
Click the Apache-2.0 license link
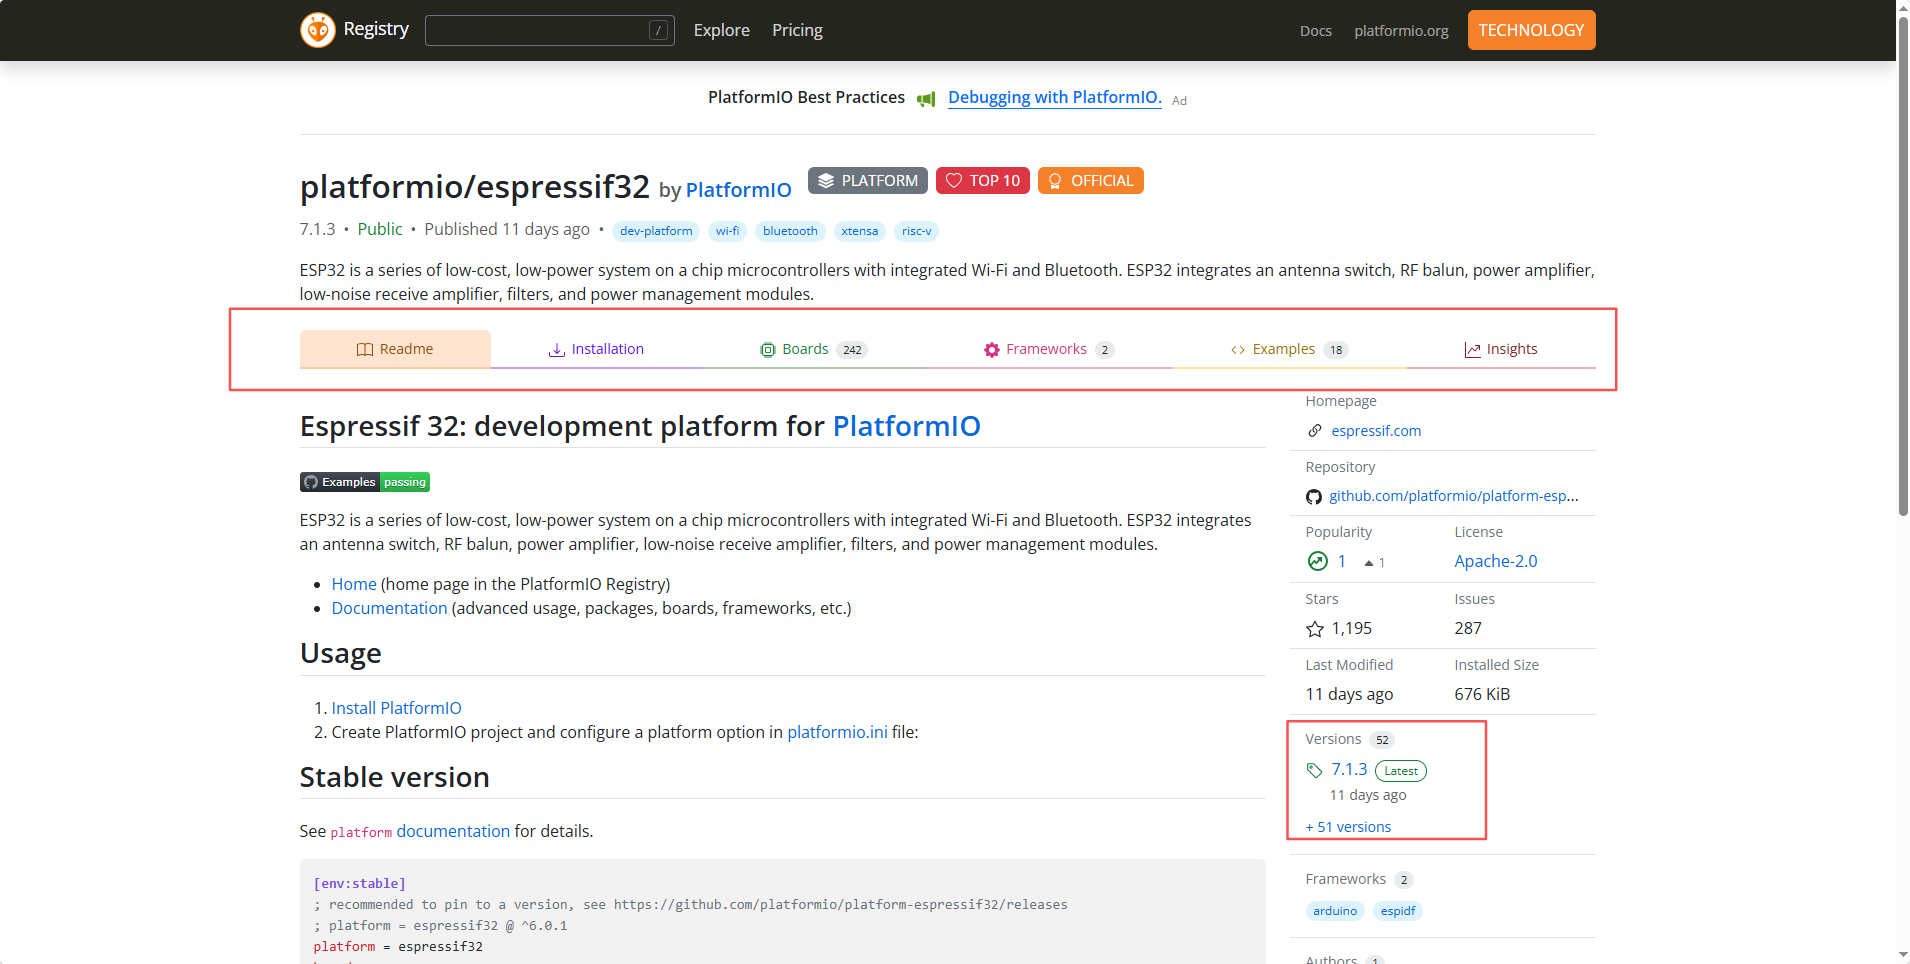[1496, 561]
